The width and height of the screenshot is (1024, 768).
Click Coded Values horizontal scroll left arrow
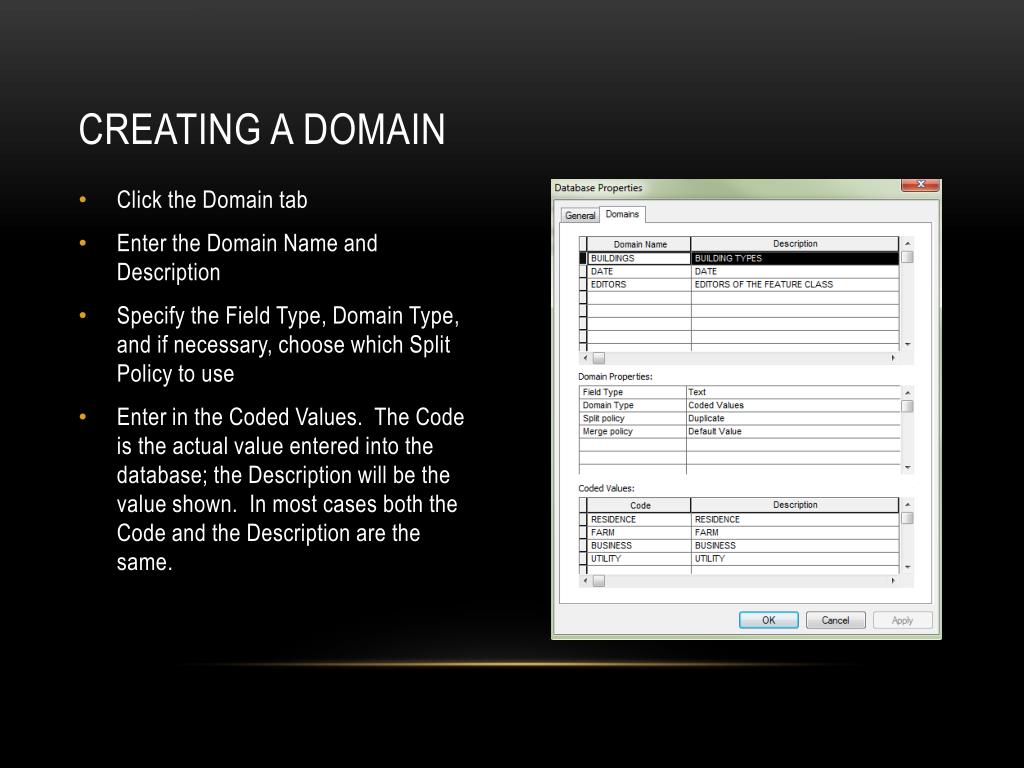tap(585, 581)
